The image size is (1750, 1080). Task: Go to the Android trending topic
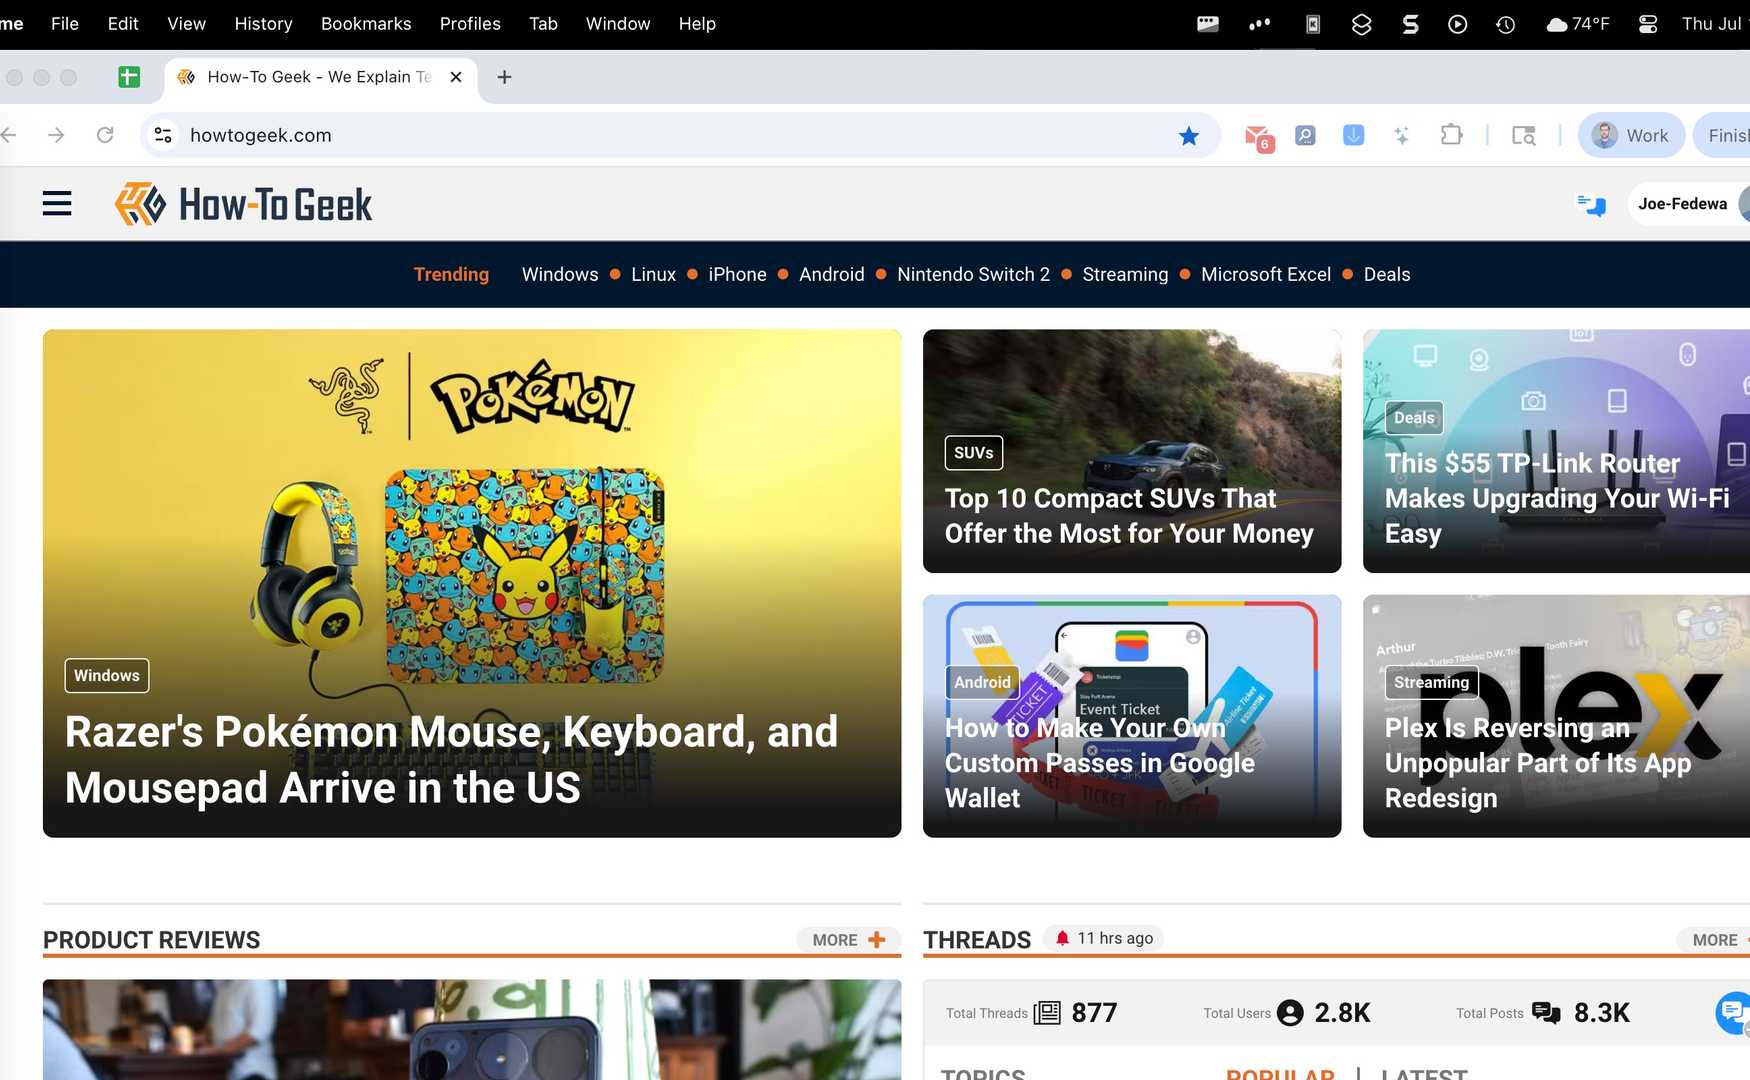[831, 274]
